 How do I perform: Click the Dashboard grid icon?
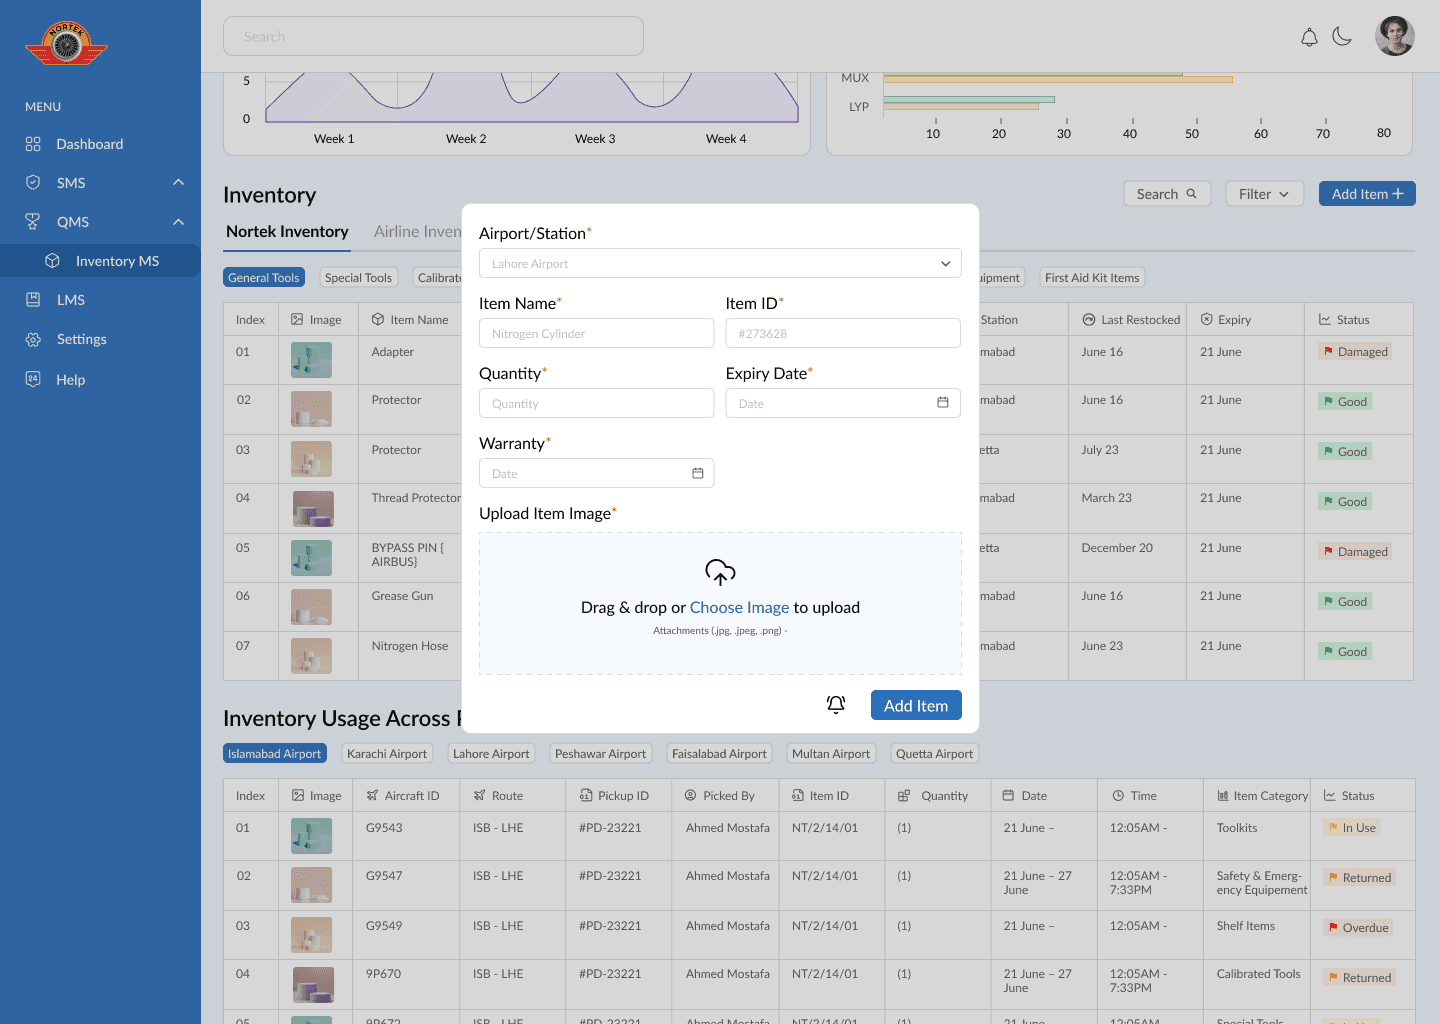tap(33, 144)
